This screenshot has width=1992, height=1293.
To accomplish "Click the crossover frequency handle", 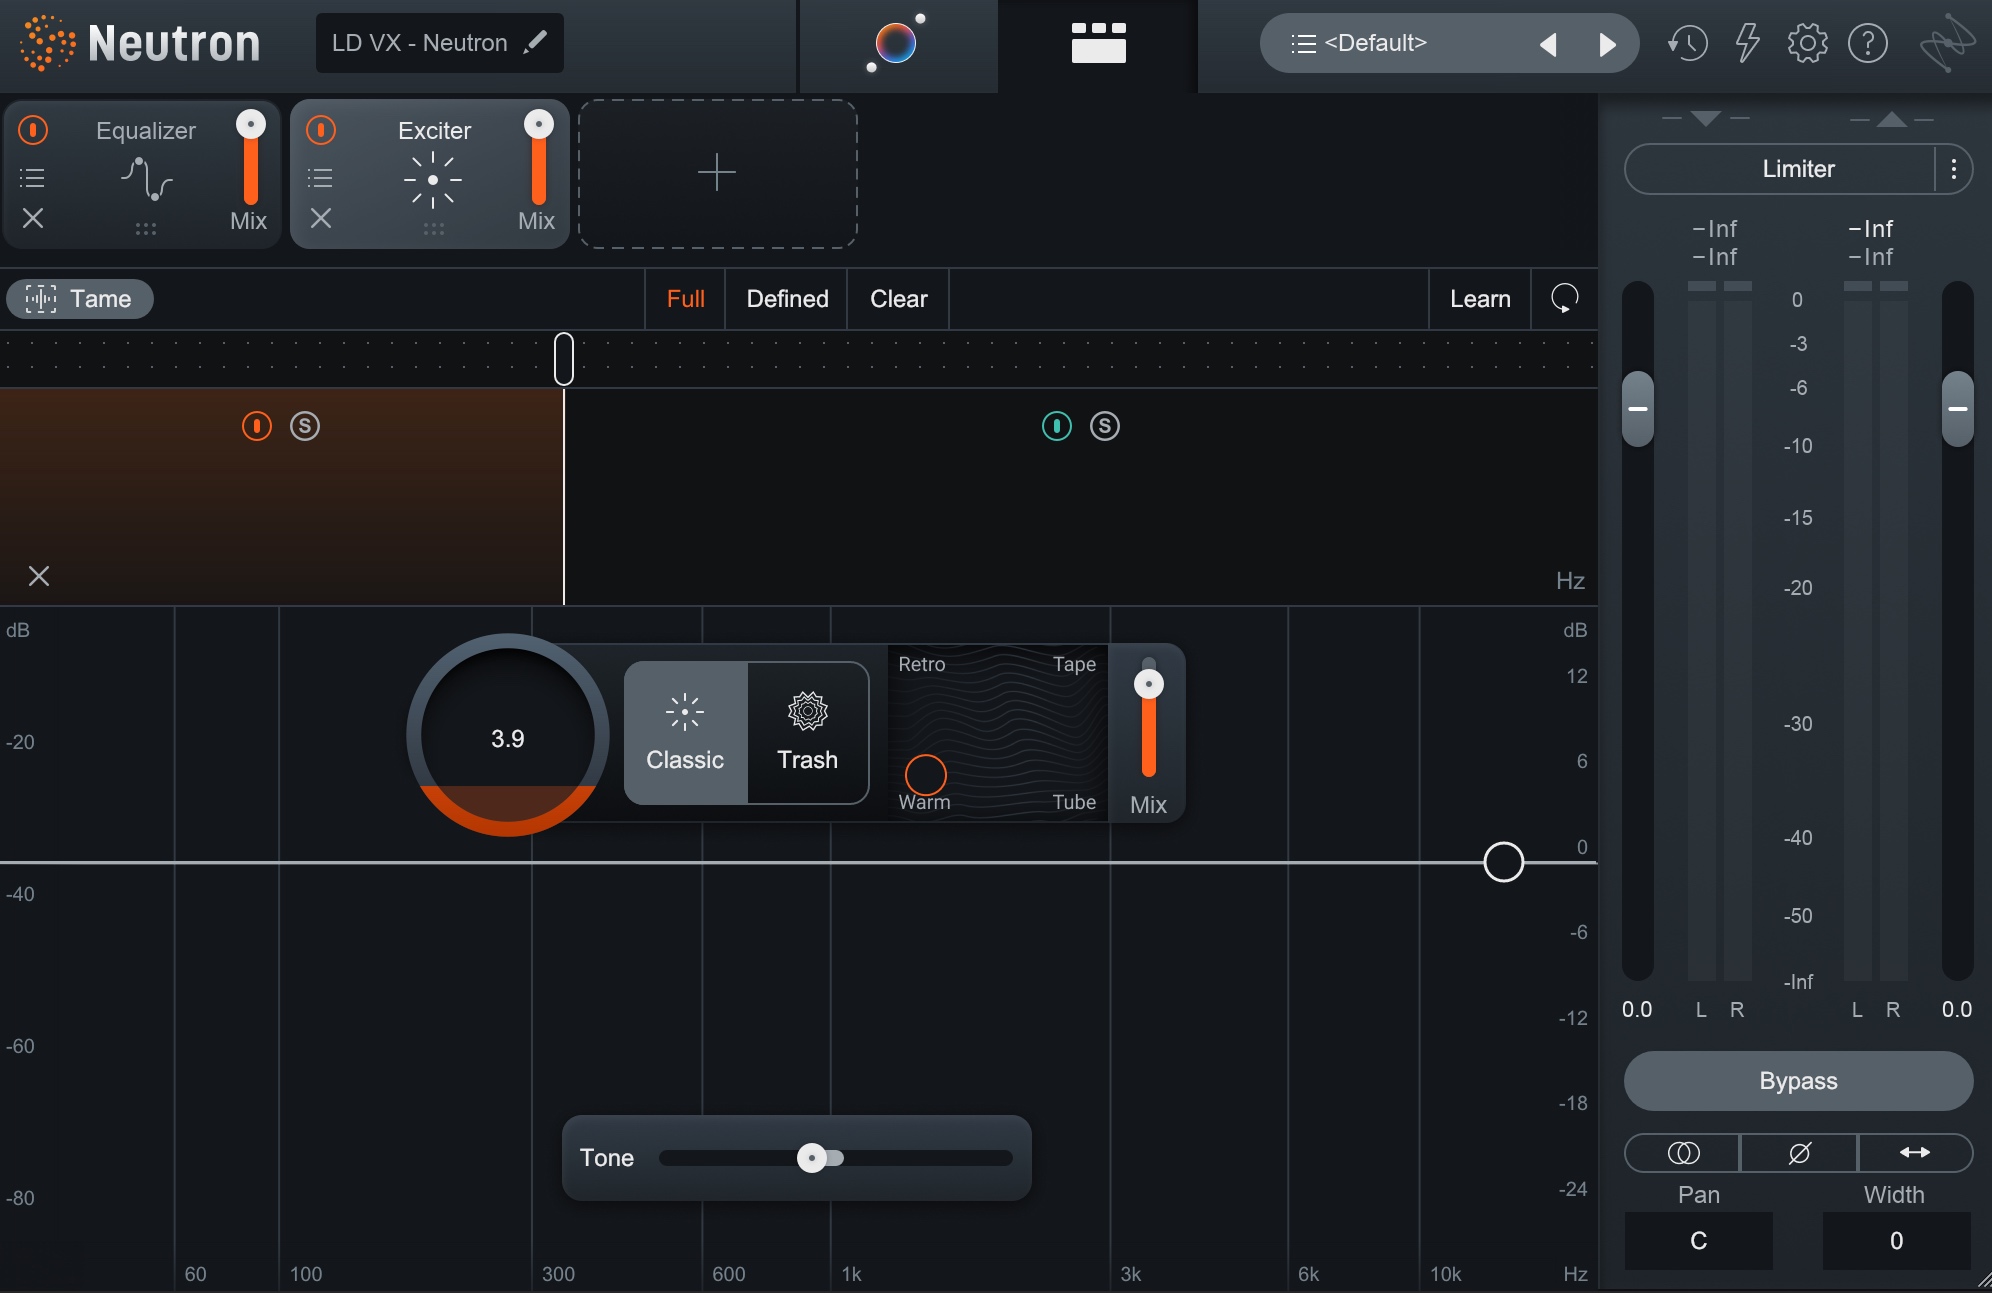I will coord(564,359).
